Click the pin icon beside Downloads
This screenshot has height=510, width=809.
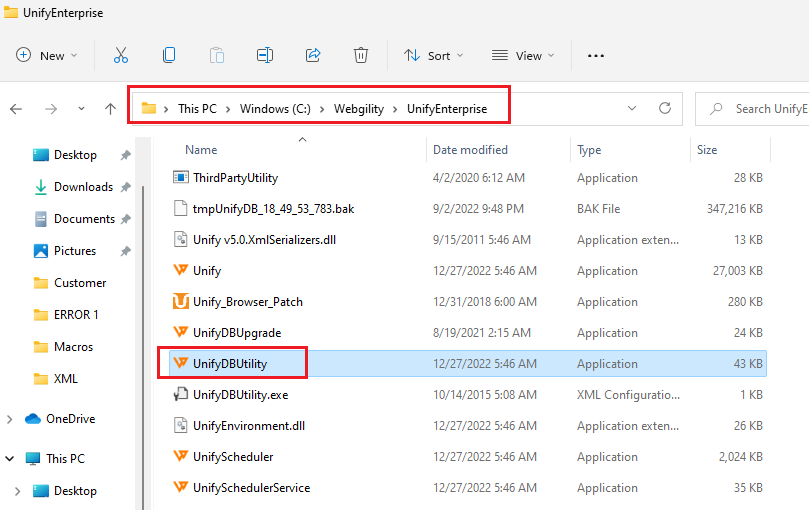(x=125, y=187)
